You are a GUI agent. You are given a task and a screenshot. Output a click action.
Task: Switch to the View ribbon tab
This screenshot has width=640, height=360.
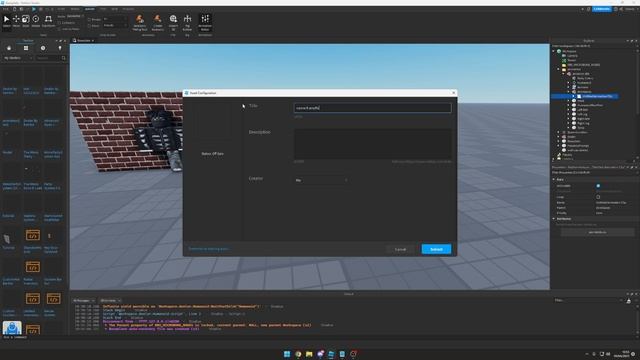tap(115, 9)
